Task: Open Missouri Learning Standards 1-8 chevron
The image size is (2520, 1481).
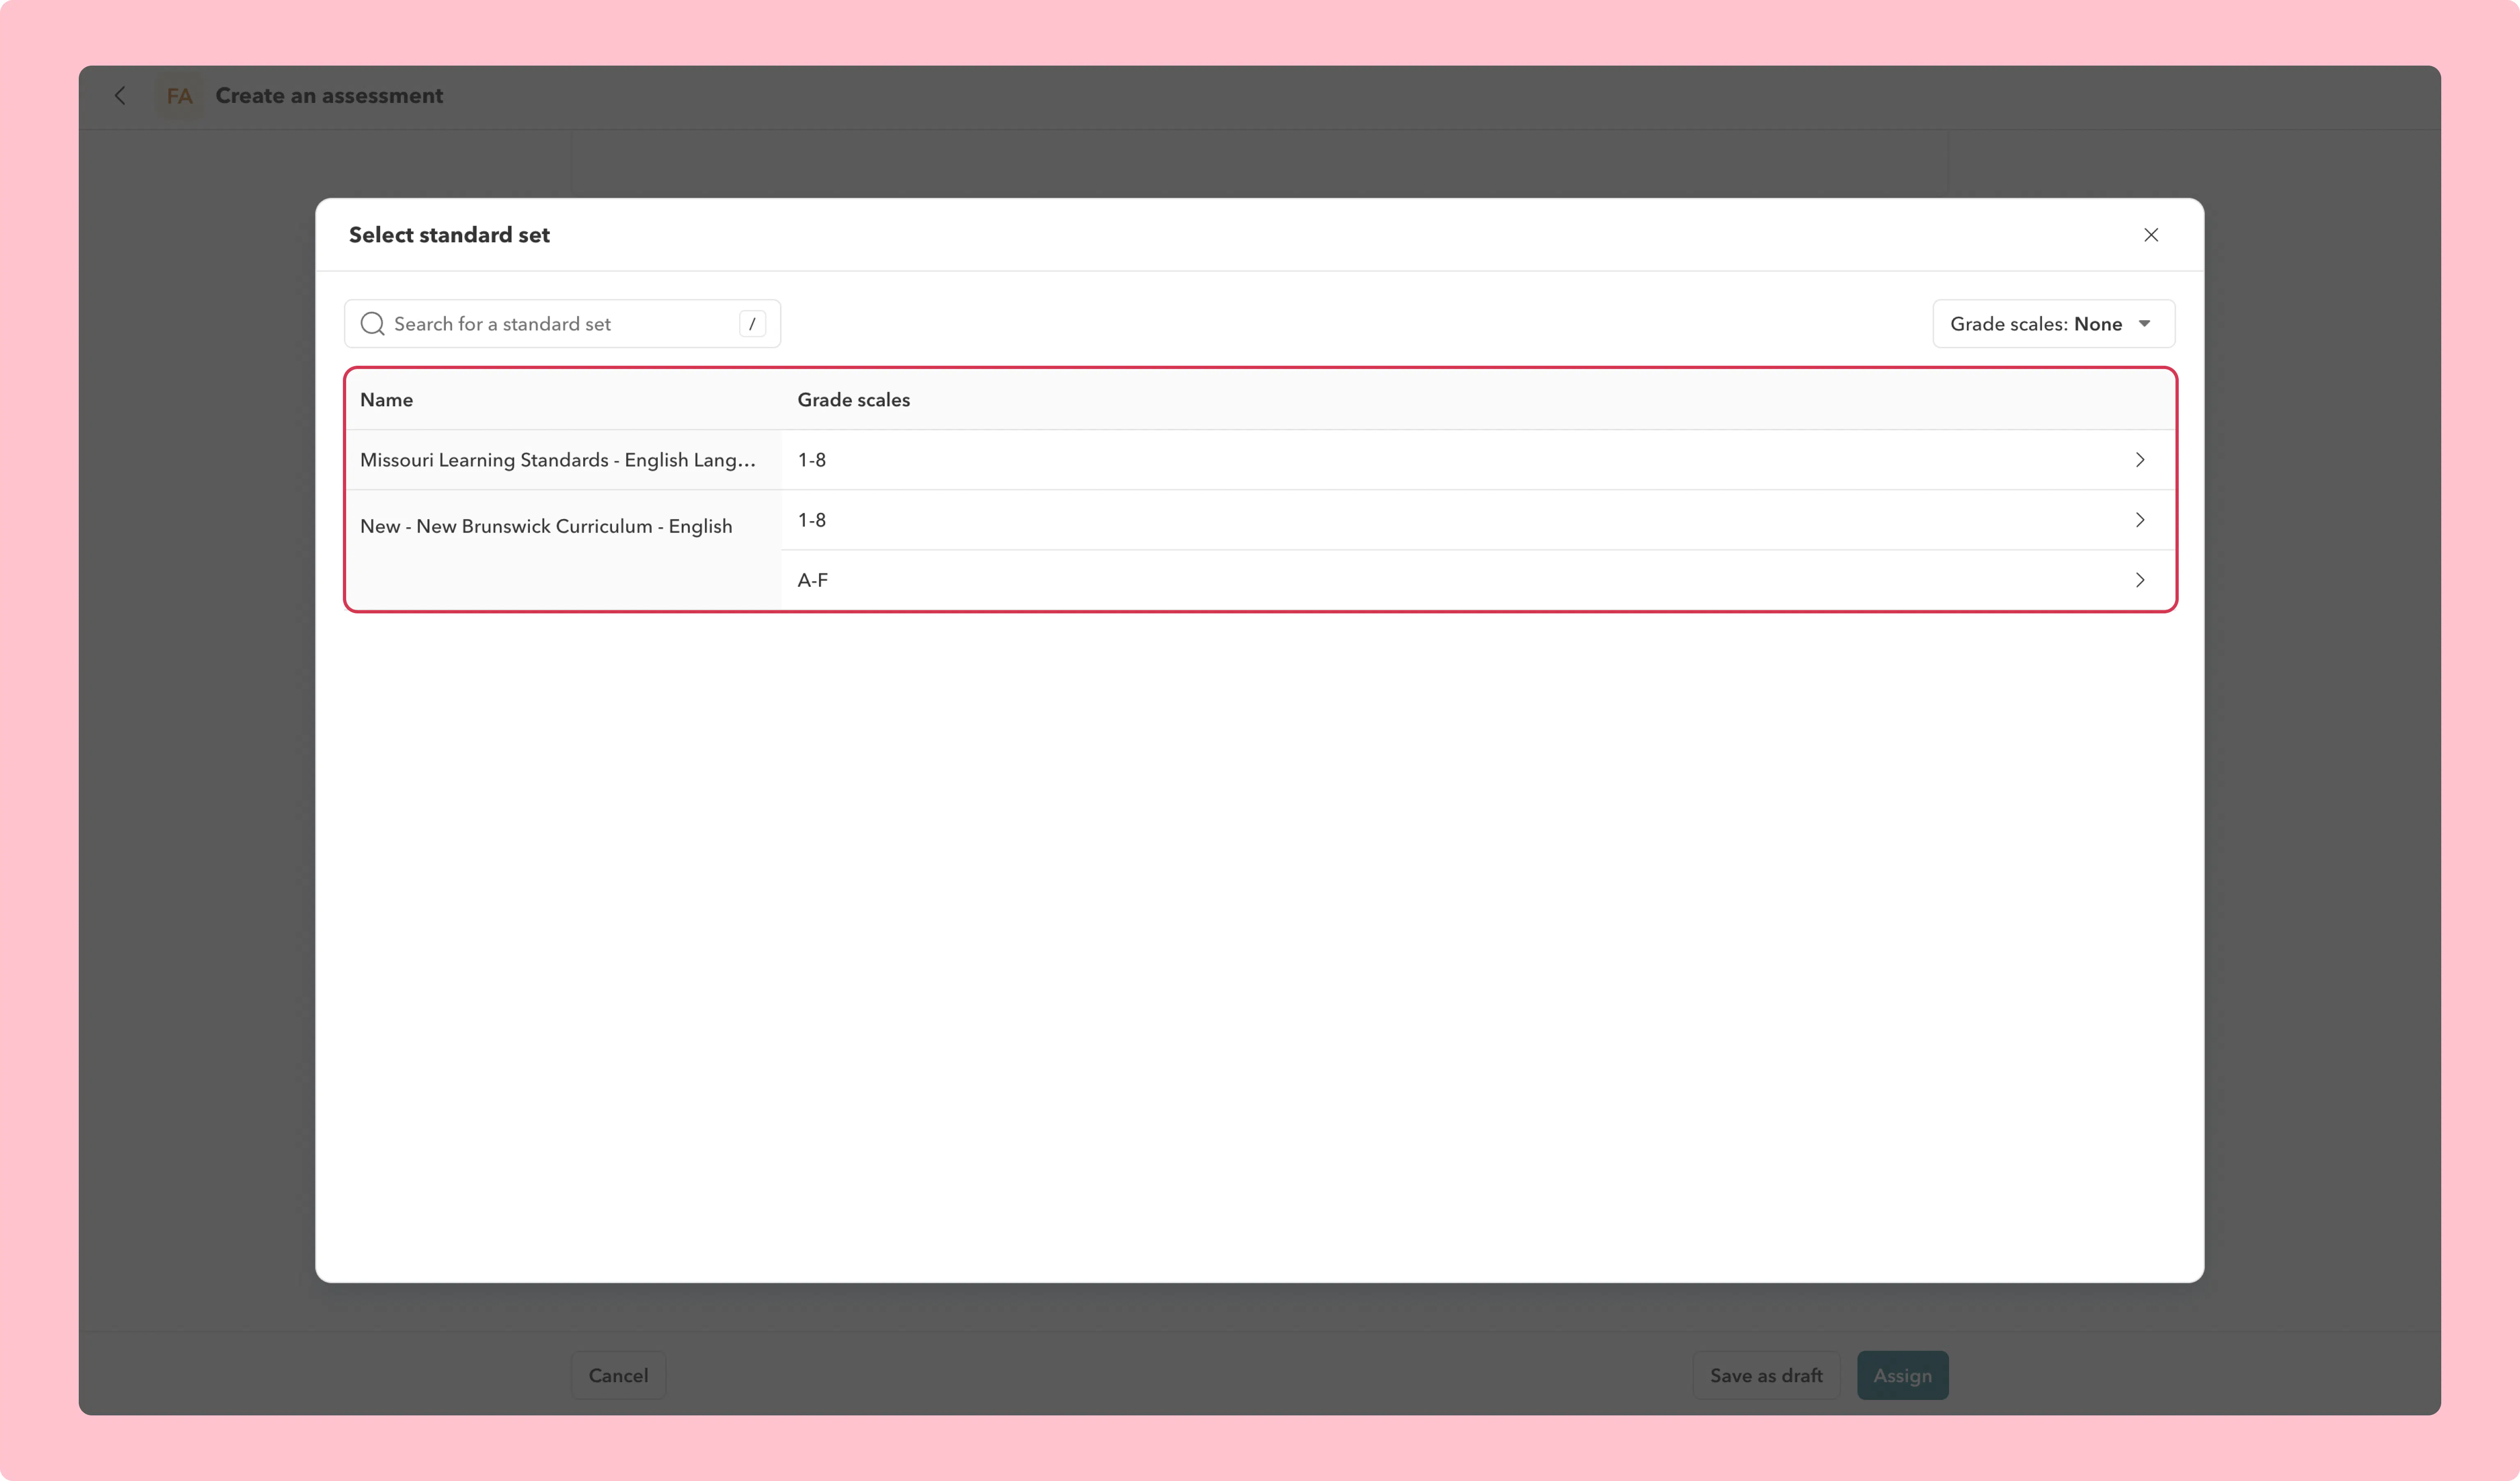Action: point(2140,460)
